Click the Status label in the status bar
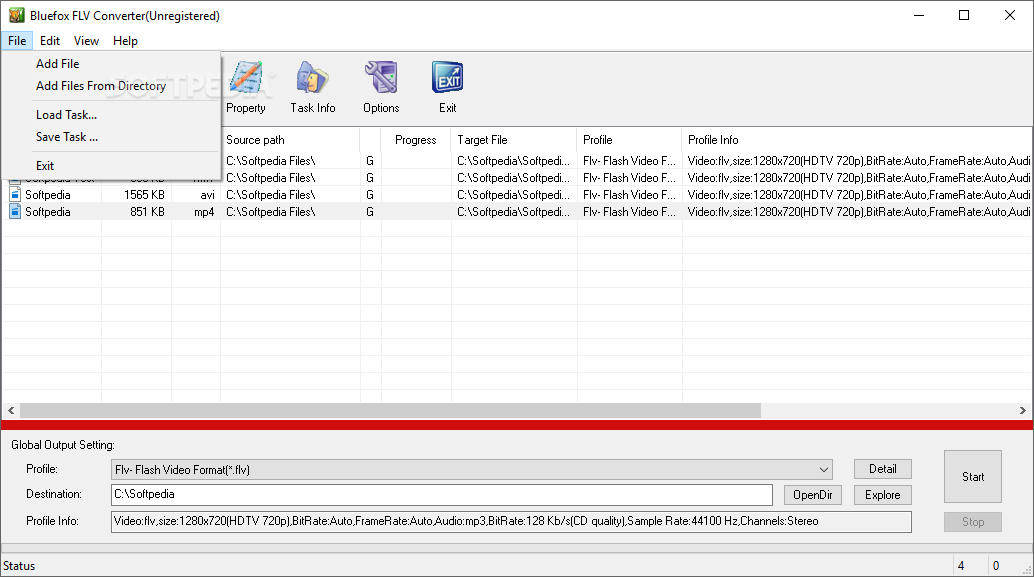This screenshot has width=1034, height=577. tap(19, 566)
